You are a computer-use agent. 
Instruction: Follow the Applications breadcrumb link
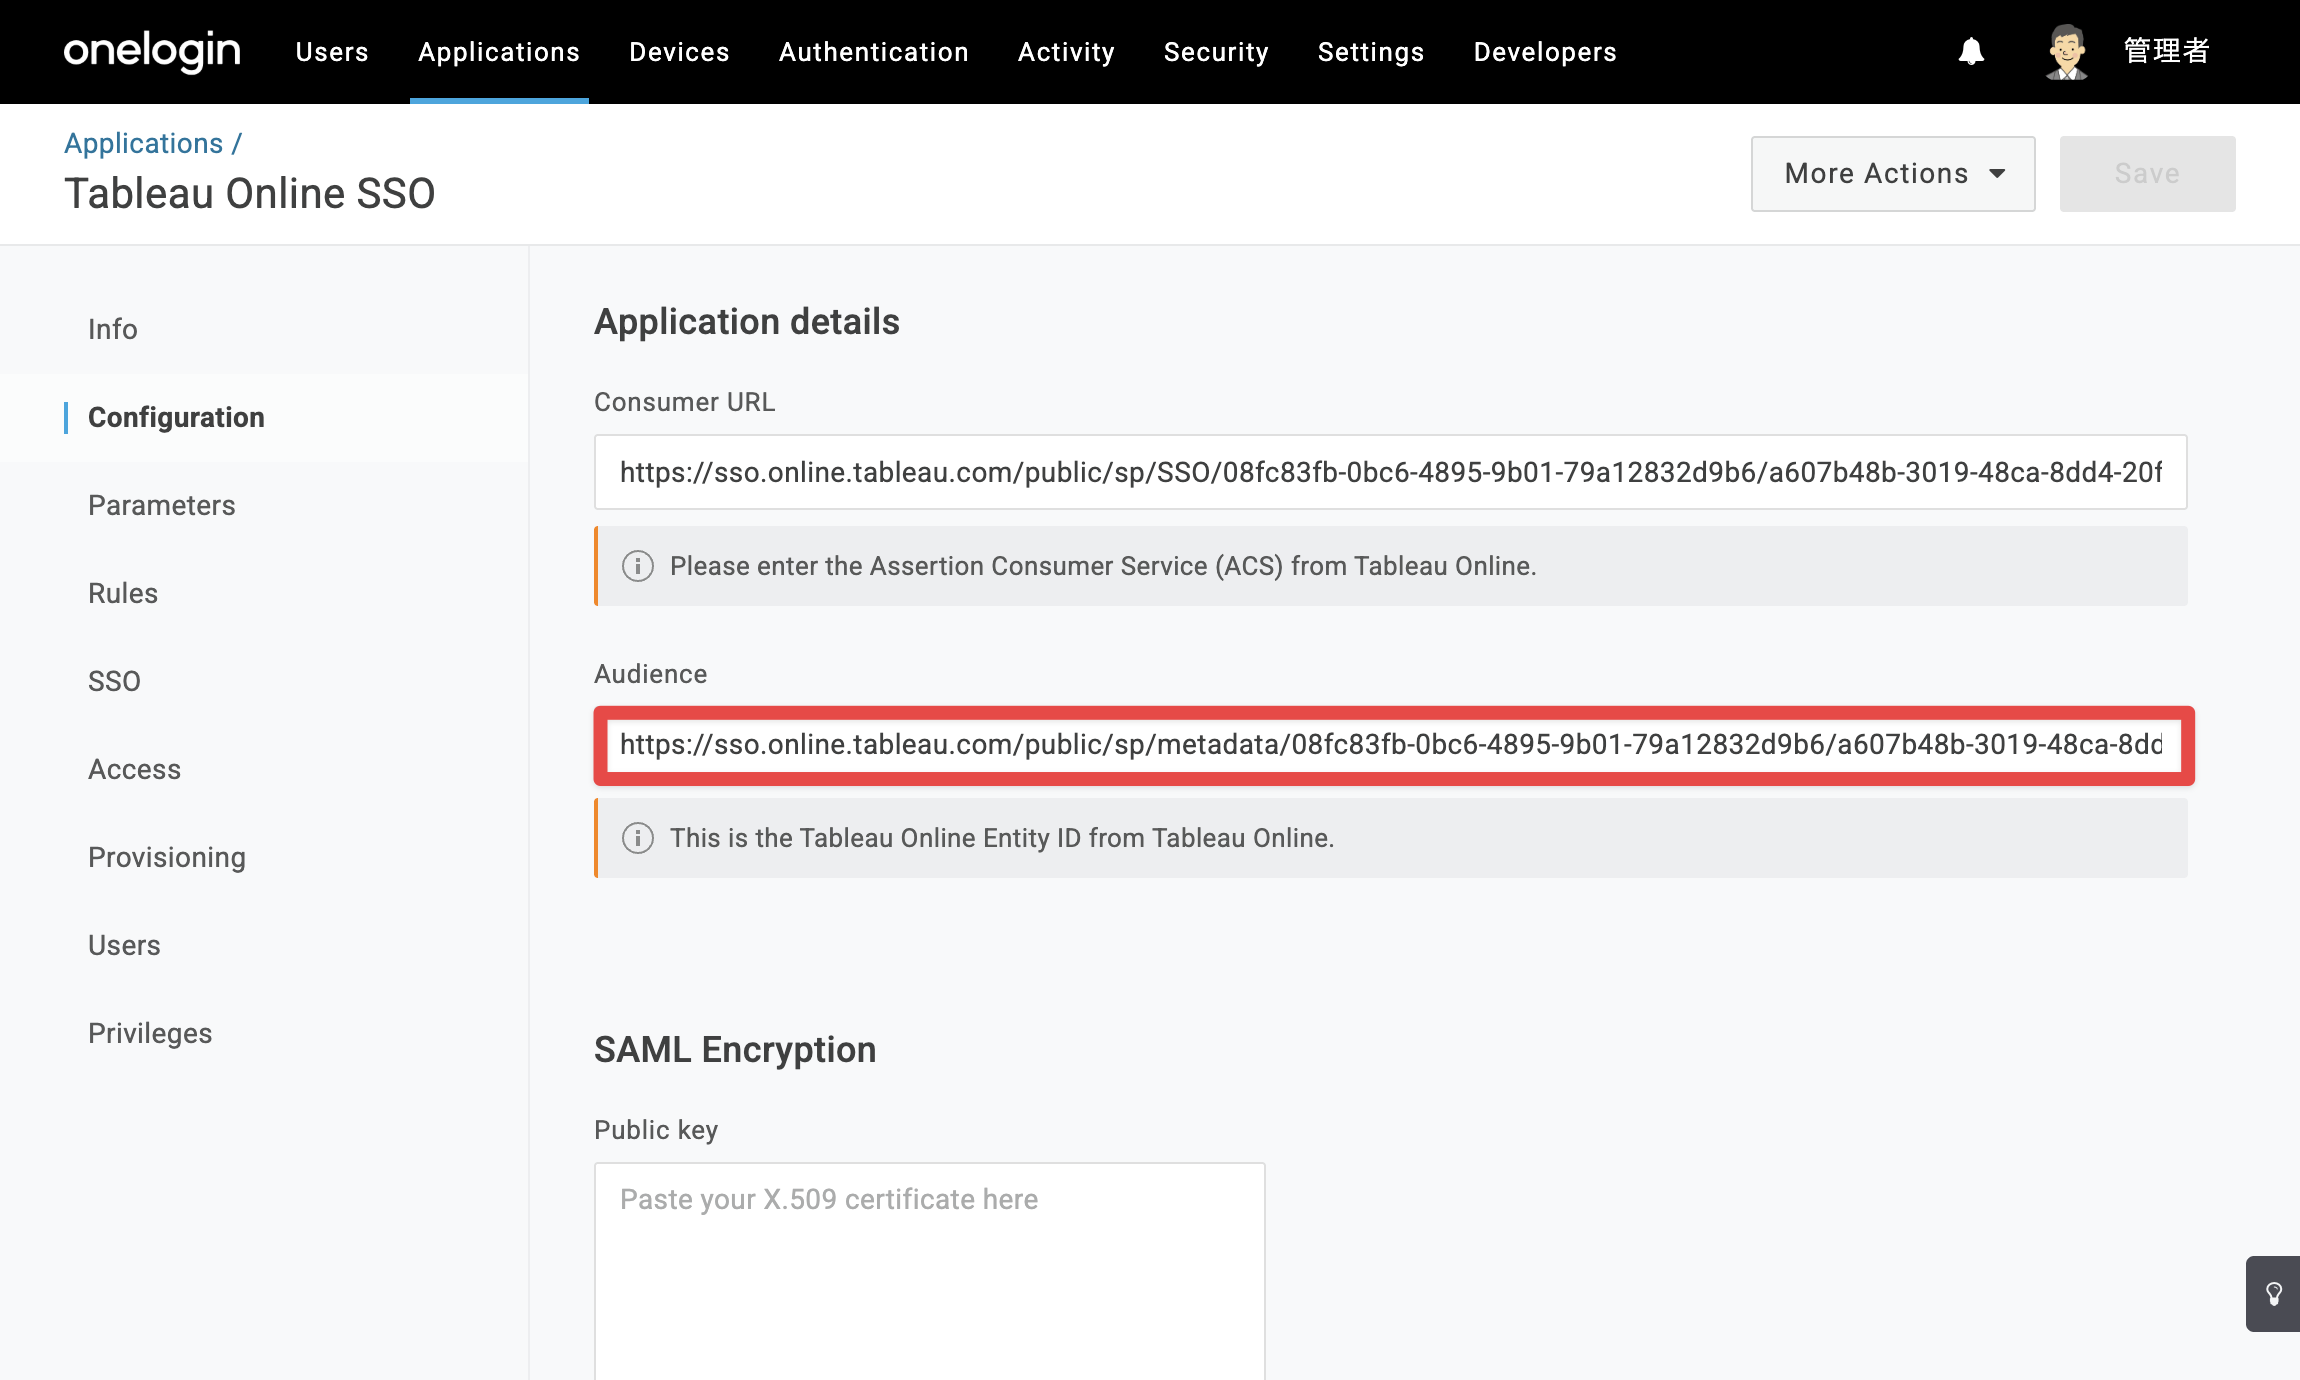tap(144, 143)
